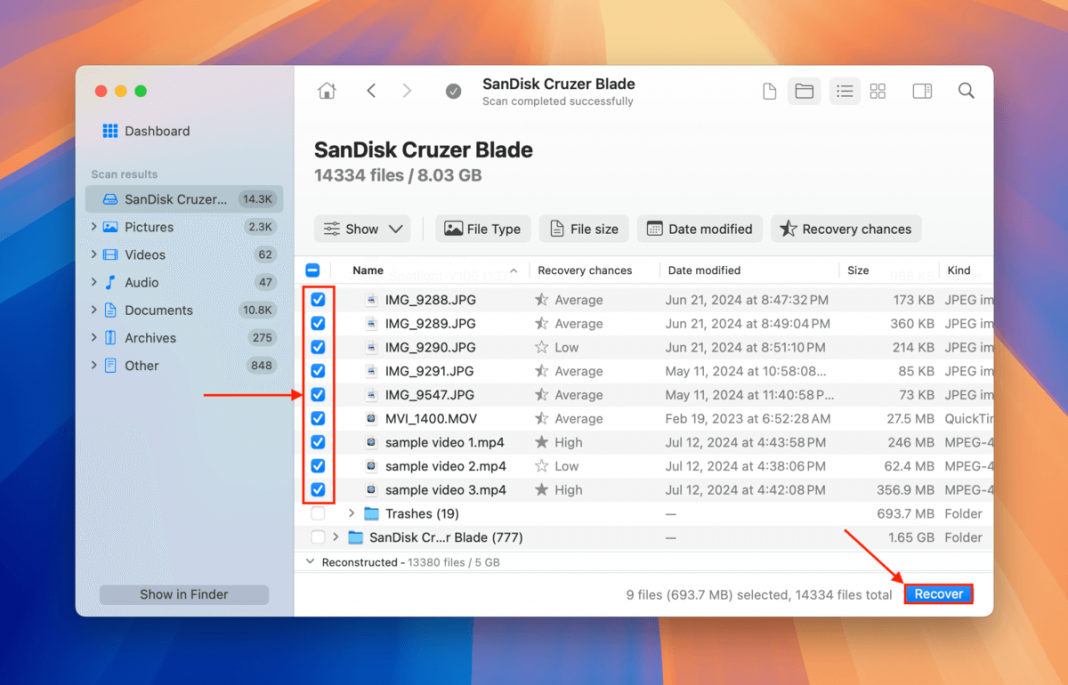Viewport: 1068px width, 685px height.
Task: Select the single file view icon
Action: pyautogui.click(x=769, y=91)
